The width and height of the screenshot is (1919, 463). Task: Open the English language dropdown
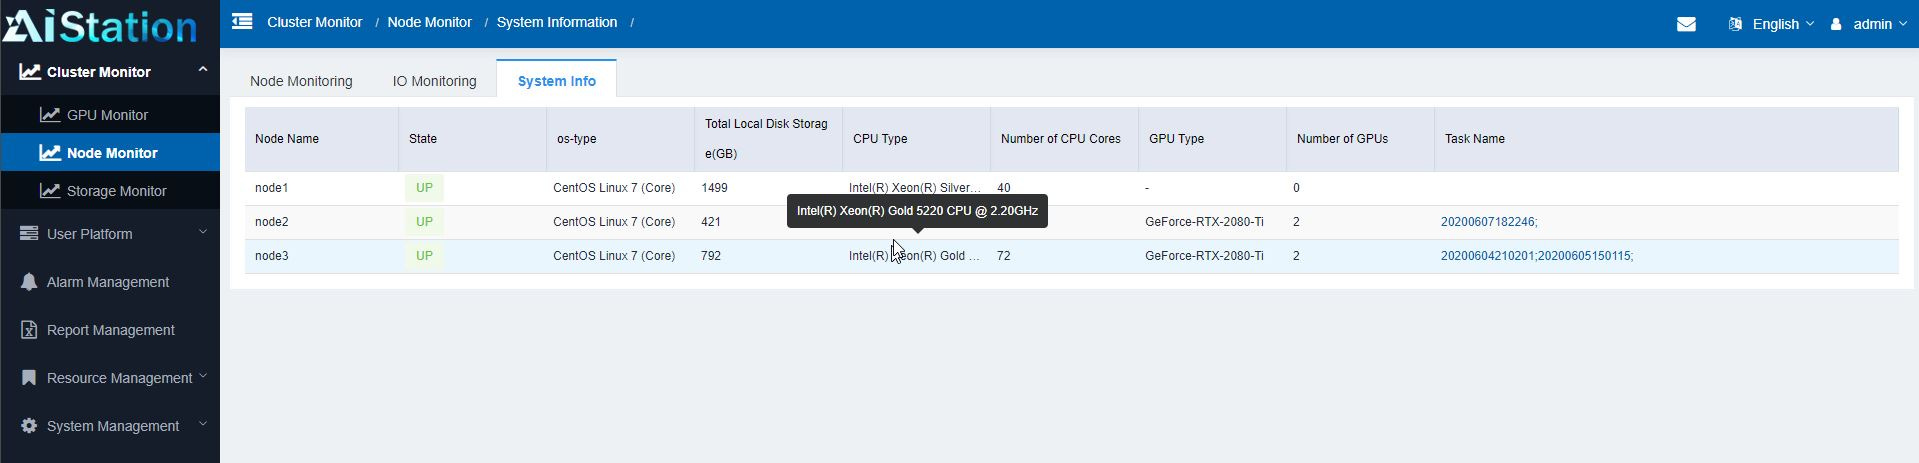1784,24
